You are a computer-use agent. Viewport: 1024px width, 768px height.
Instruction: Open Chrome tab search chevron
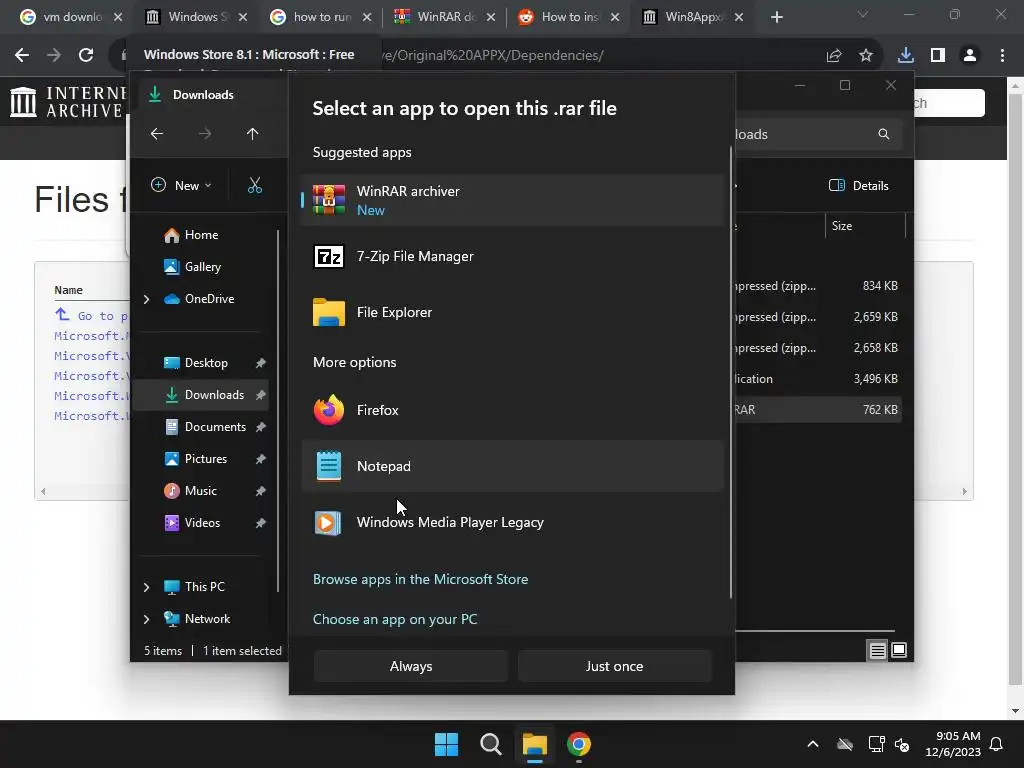863,14
